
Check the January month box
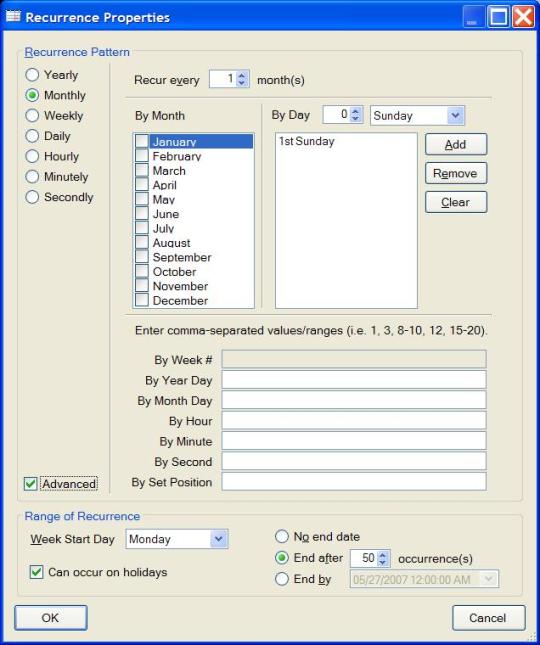pyautogui.click(x=142, y=142)
